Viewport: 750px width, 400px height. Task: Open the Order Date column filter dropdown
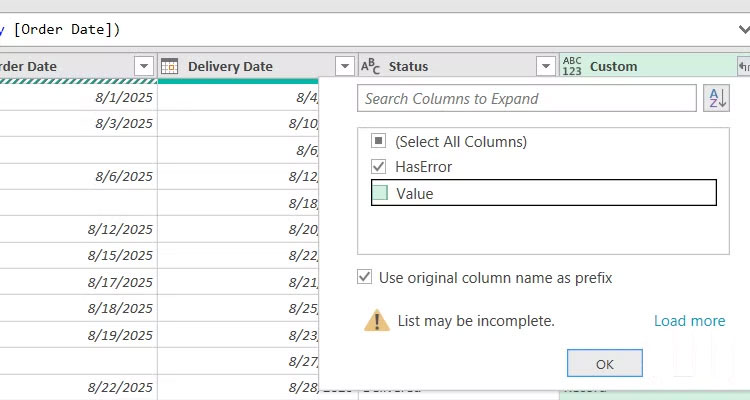point(144,66)
